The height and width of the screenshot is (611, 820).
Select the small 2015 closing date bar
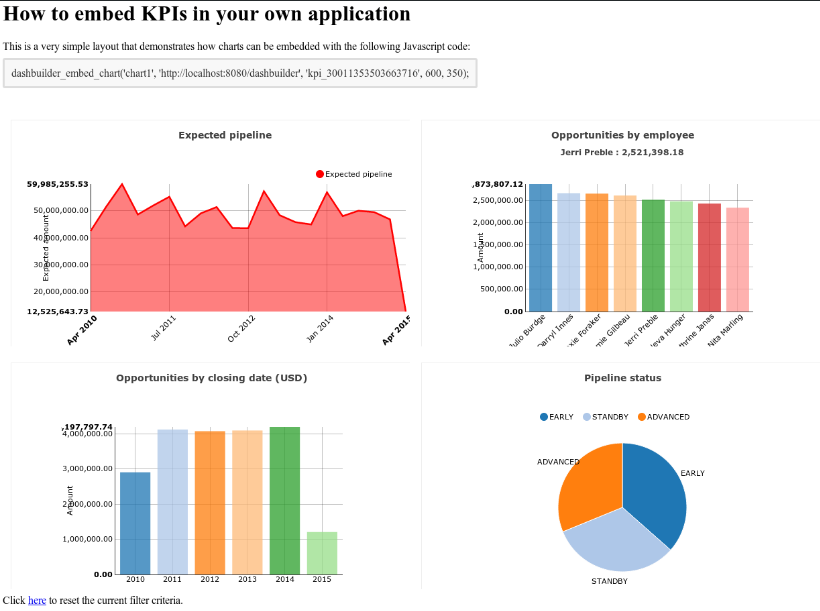pyautogui.click(x=322, y=553)
